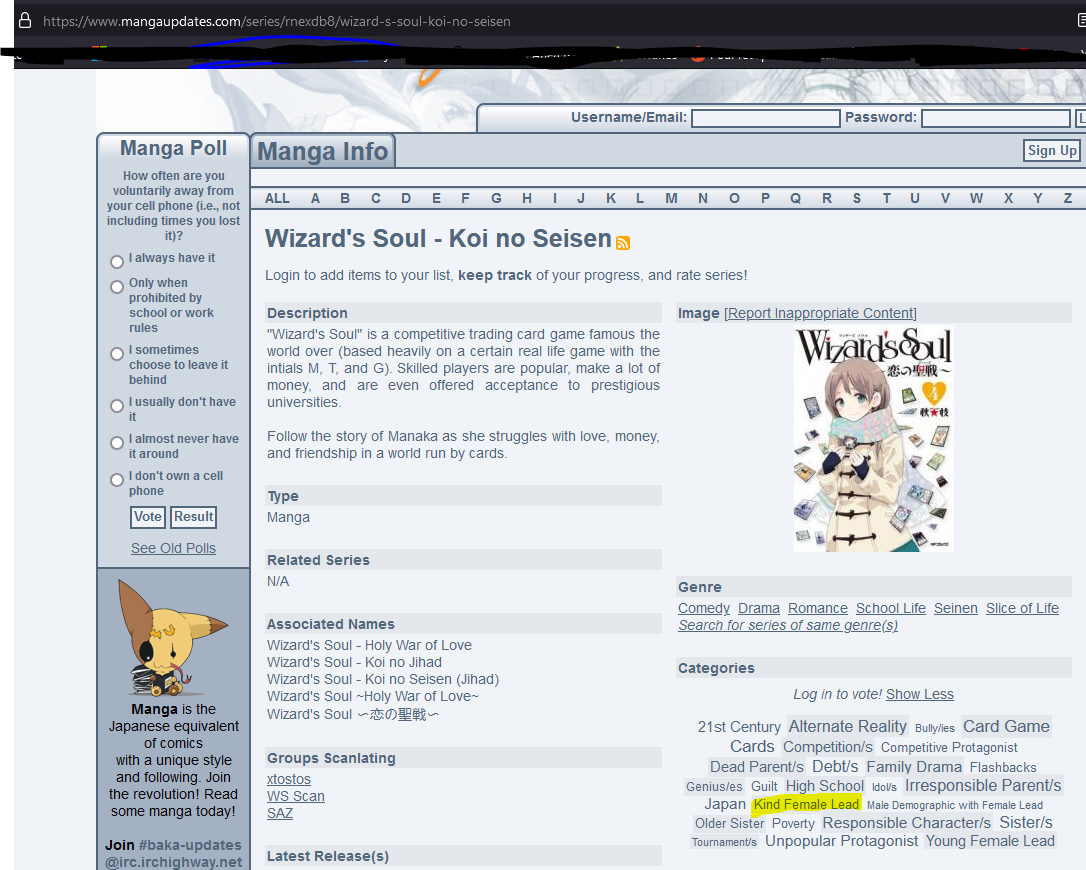Viewport: 1086px width, 870px height.
Task: Select "I usually don't have it" option
Action: (117, 406)
